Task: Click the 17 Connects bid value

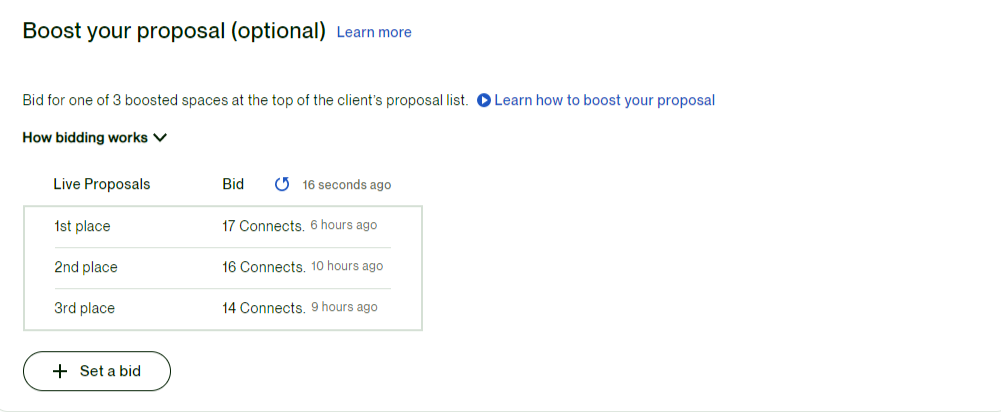Action: click(263, 226)
